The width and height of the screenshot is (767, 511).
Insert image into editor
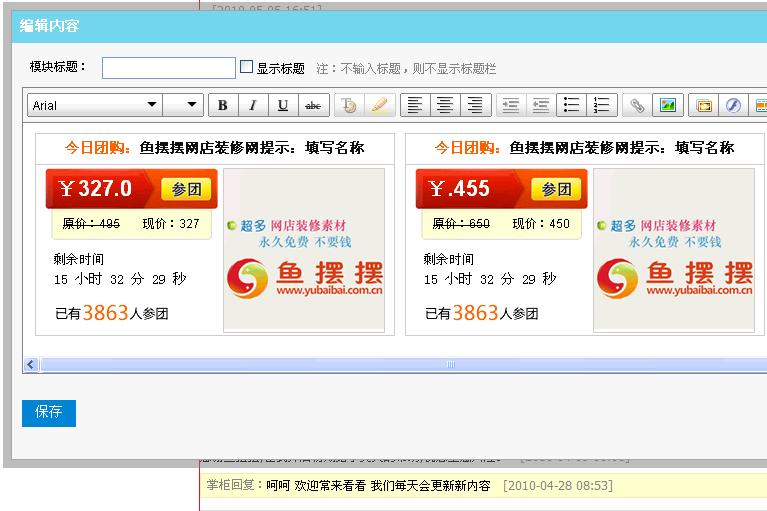[668, 105]
